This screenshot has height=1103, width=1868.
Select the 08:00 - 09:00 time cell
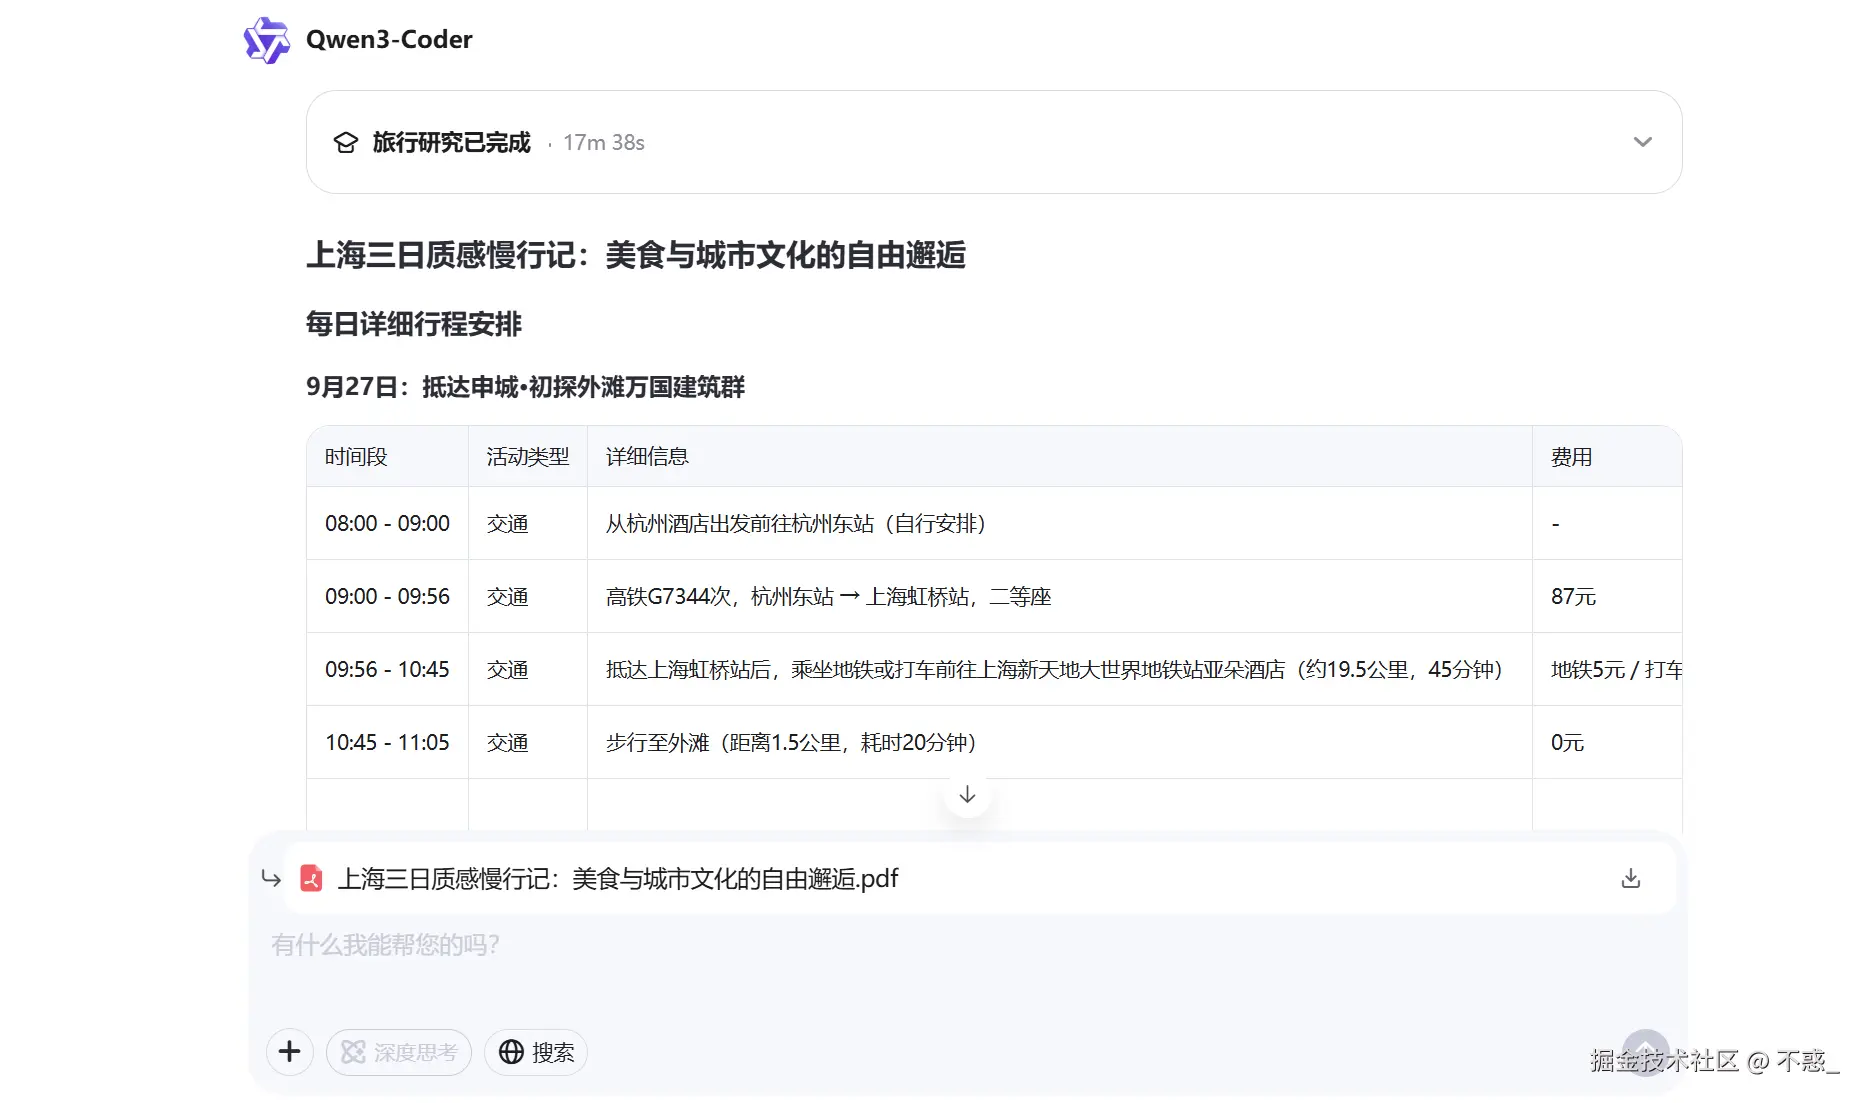pyautogui.click(x=387, y=523)
